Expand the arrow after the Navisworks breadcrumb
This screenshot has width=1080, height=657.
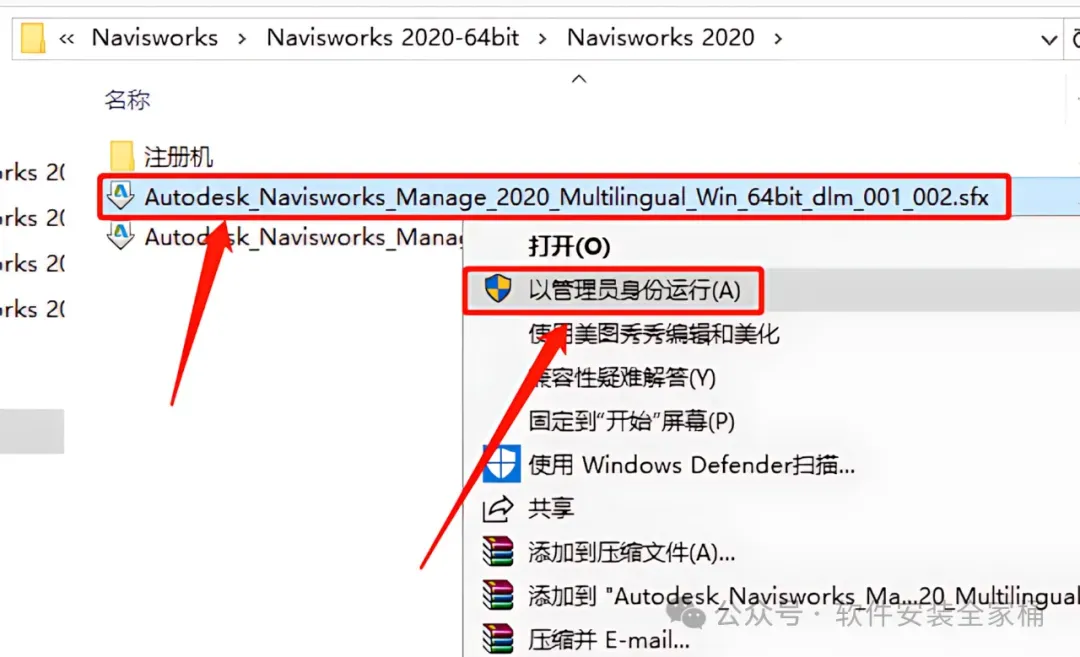[242, 39]
